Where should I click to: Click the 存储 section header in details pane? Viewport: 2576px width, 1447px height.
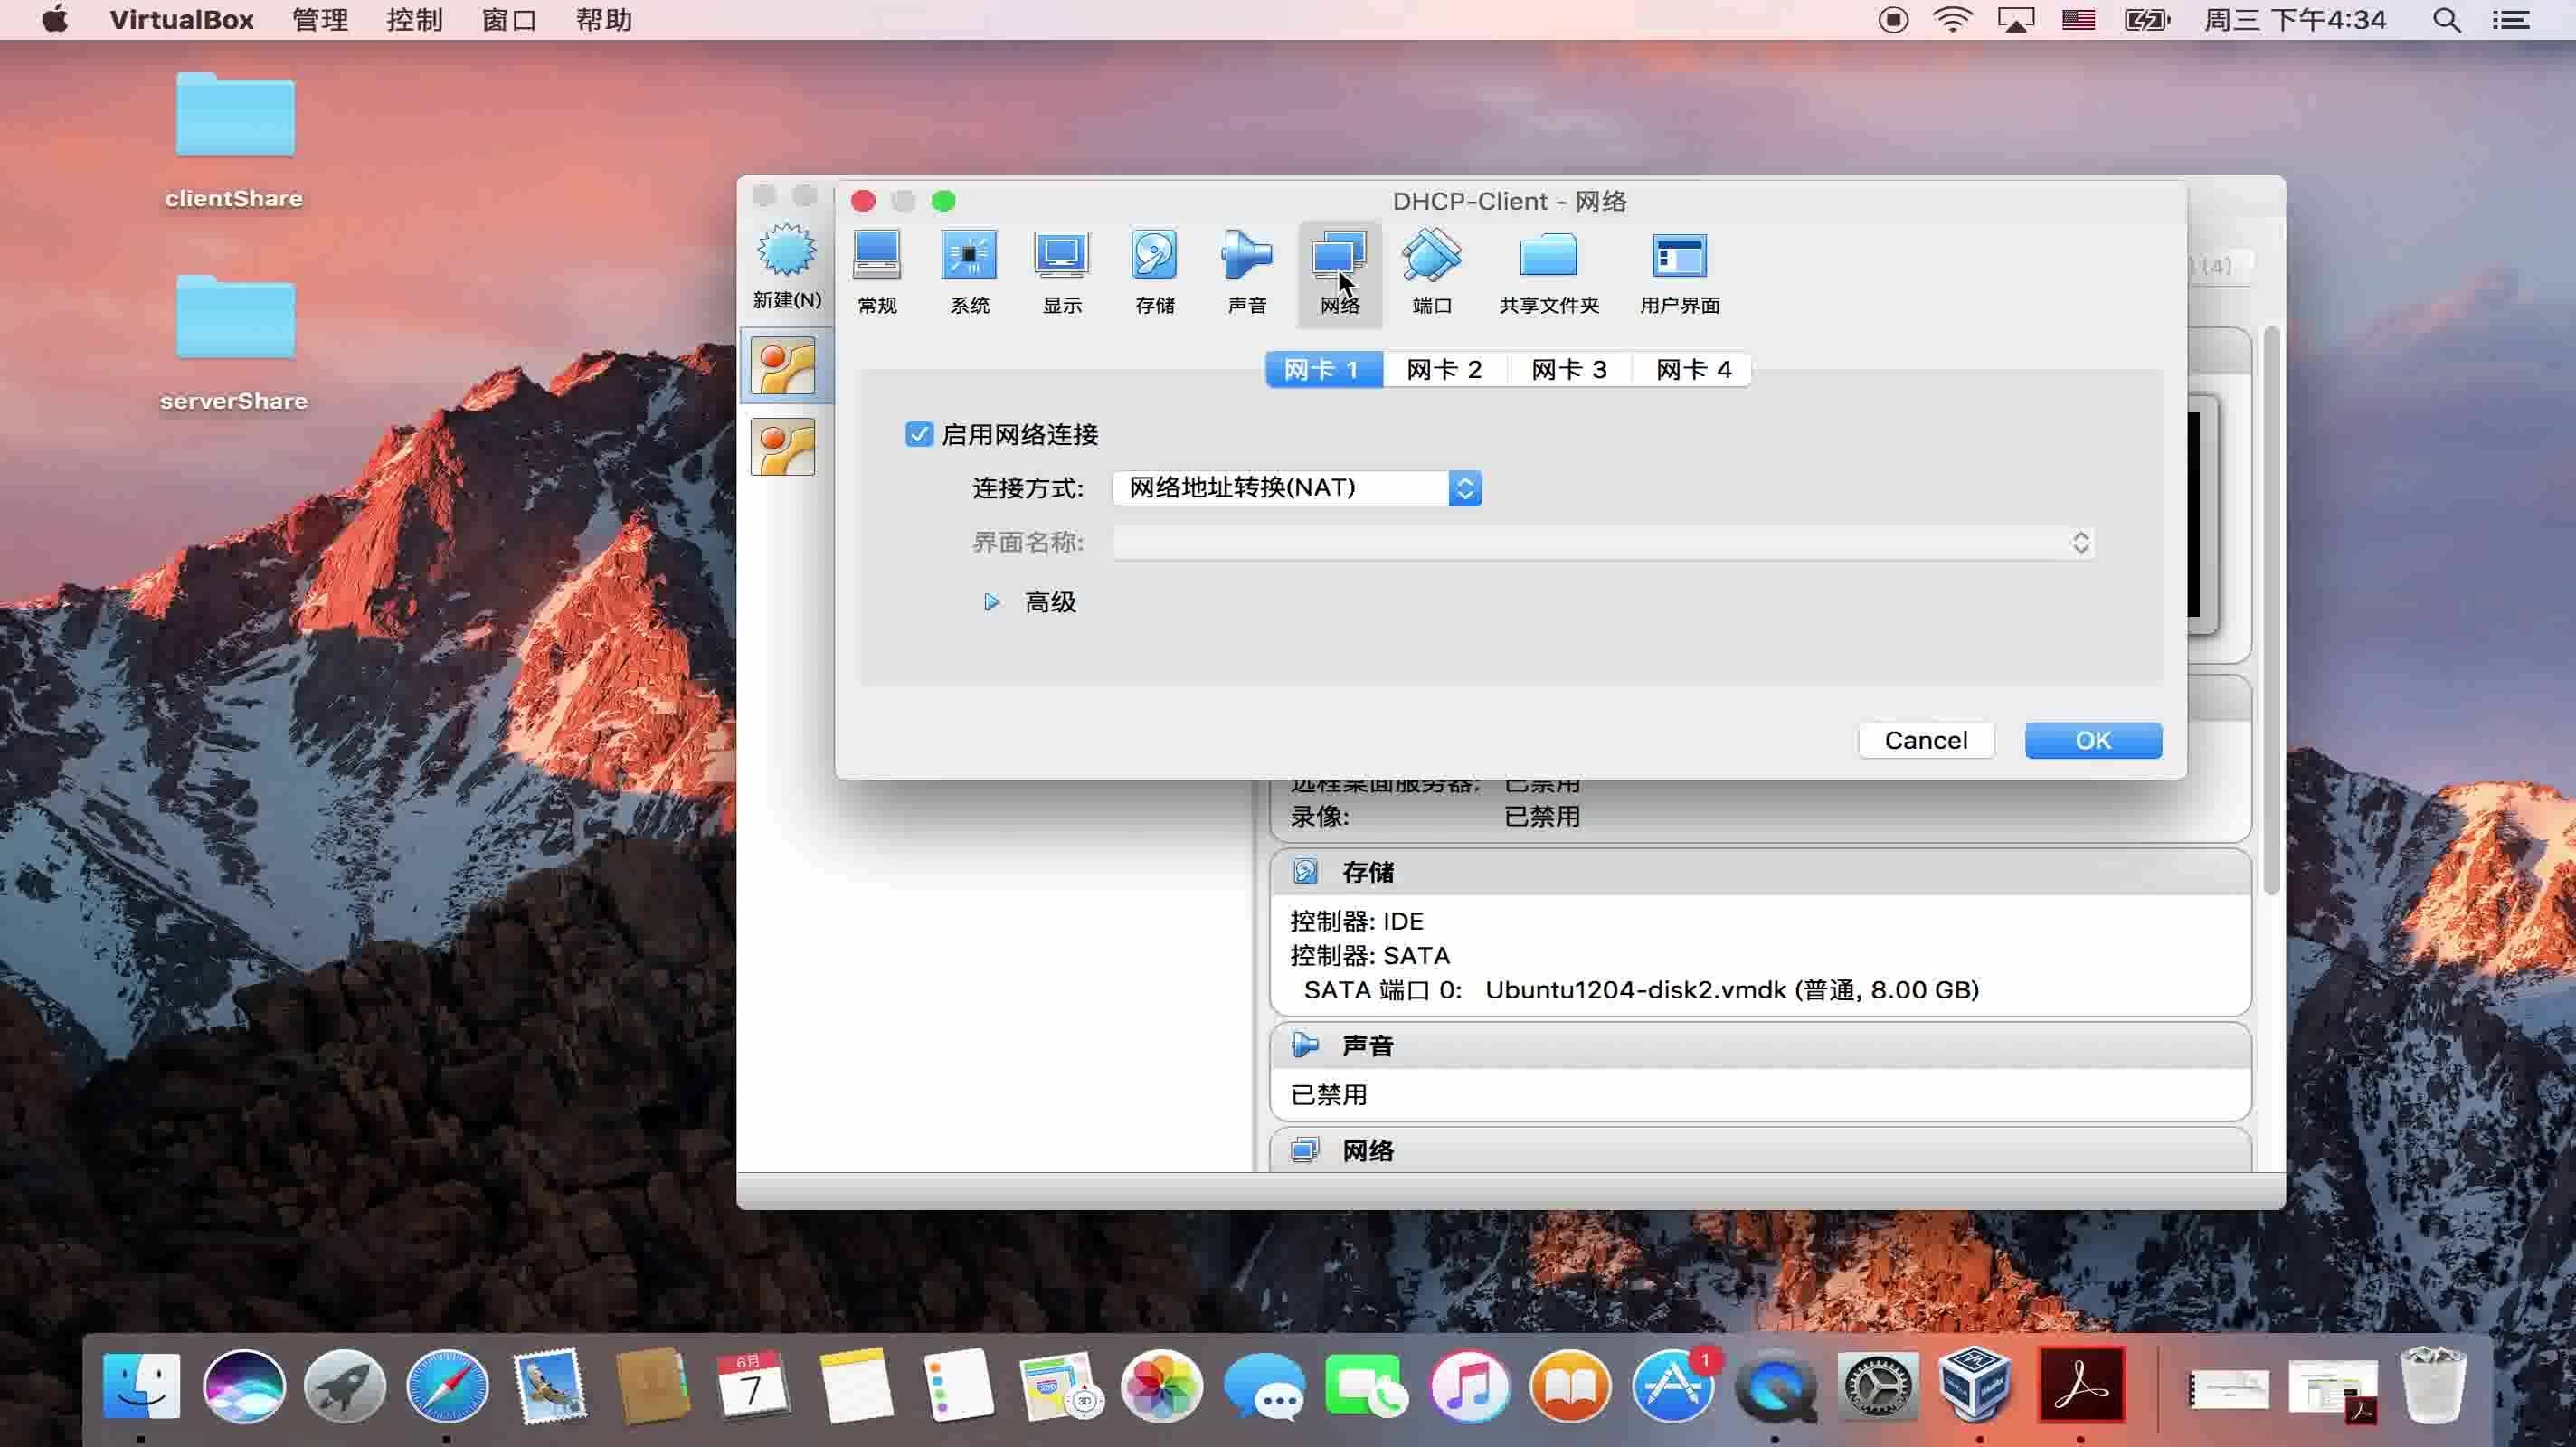pyautogui.click(x=1759, y=873)
